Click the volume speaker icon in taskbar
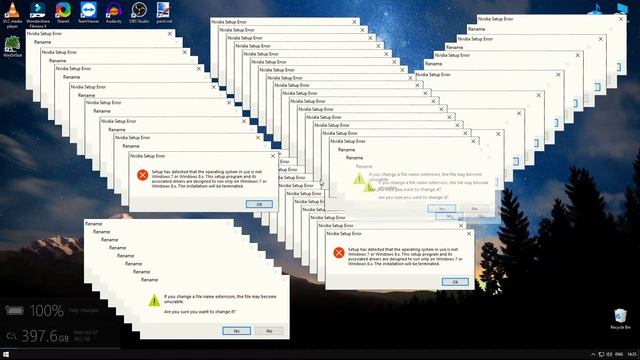This screenshot has height=360, width=640. [609, 354]
